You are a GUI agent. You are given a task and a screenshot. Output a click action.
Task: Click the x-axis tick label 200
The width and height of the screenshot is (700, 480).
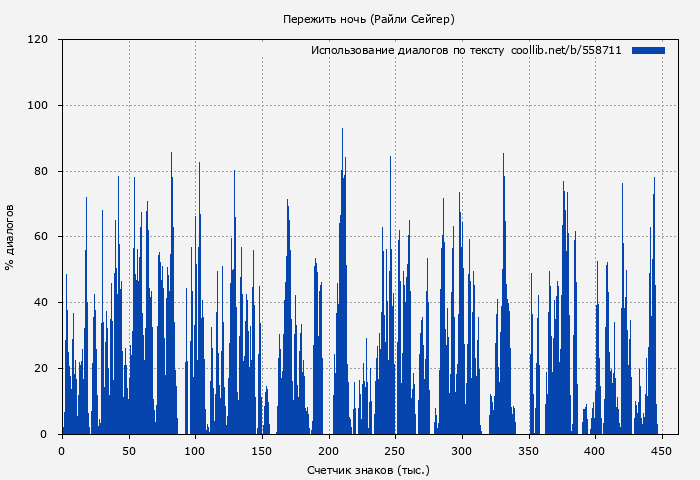pos(328,451)
